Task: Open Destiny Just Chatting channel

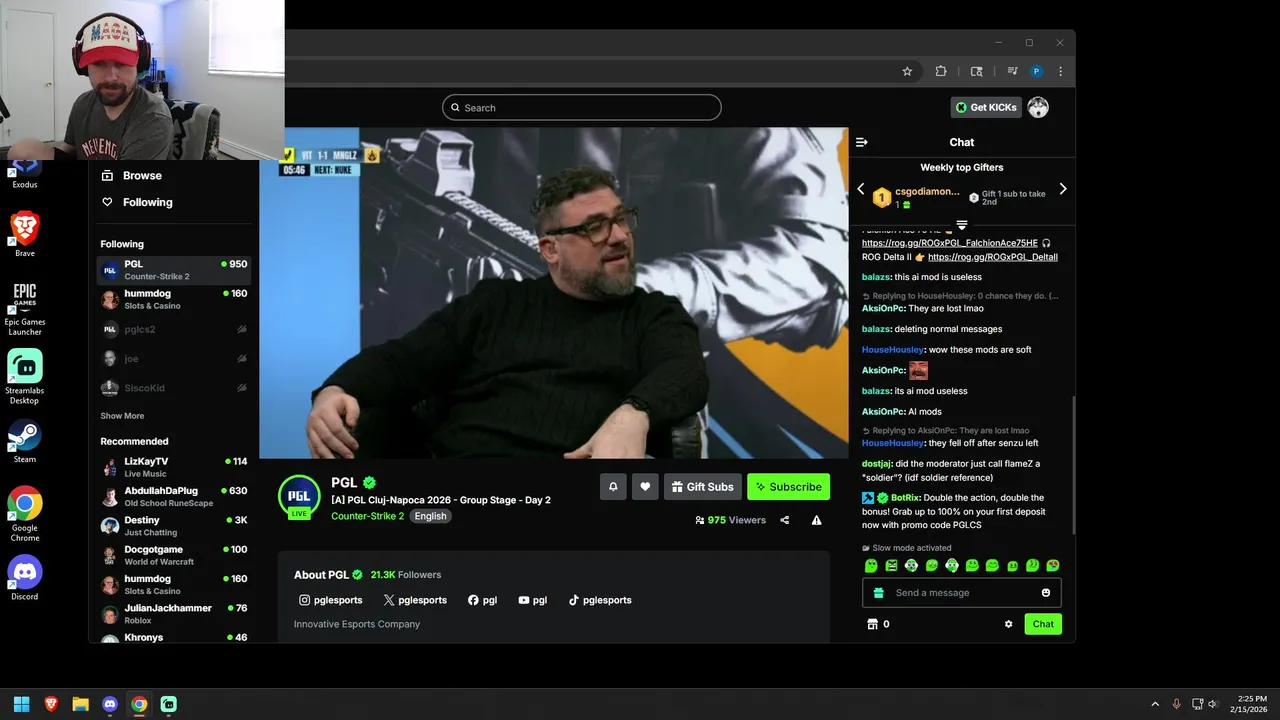Action: click(174, 526)
